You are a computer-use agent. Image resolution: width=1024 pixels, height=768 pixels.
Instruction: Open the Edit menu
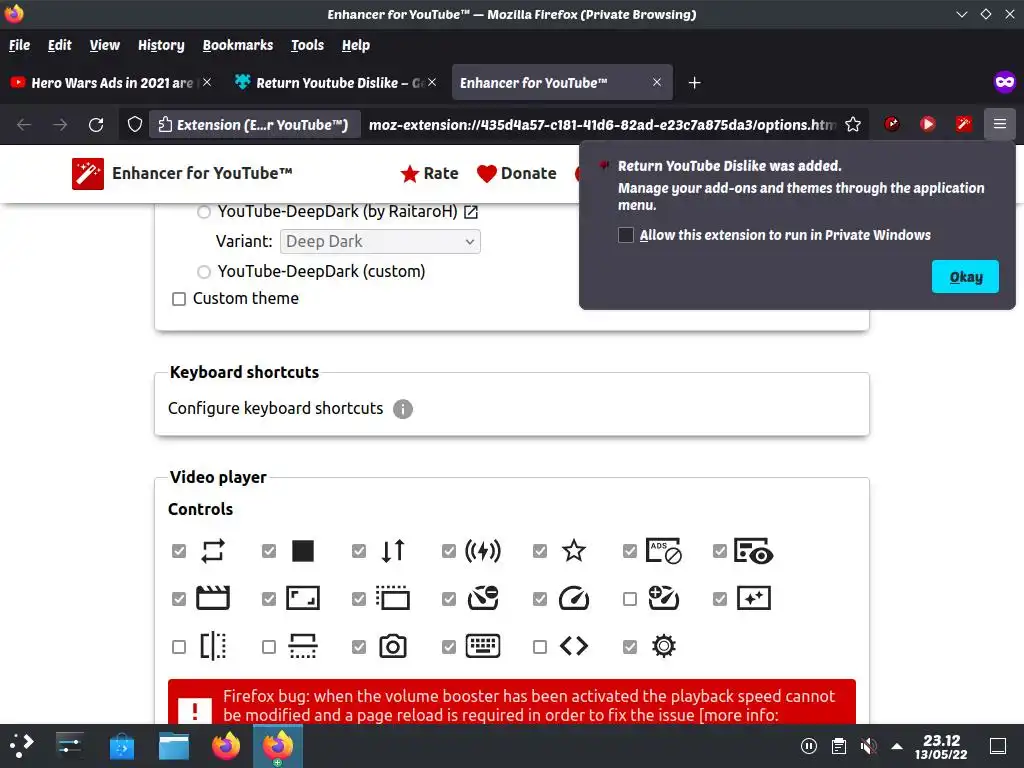click(x=59, y=45)
